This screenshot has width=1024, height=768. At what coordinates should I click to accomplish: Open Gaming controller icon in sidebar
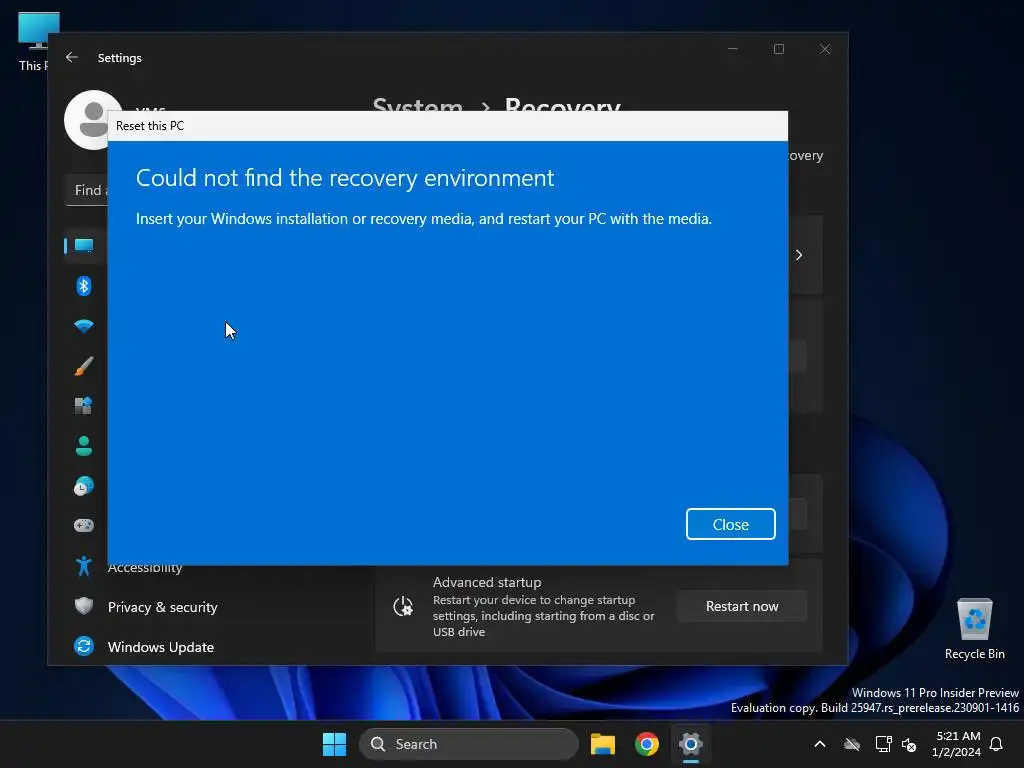[x=84, y=526]
